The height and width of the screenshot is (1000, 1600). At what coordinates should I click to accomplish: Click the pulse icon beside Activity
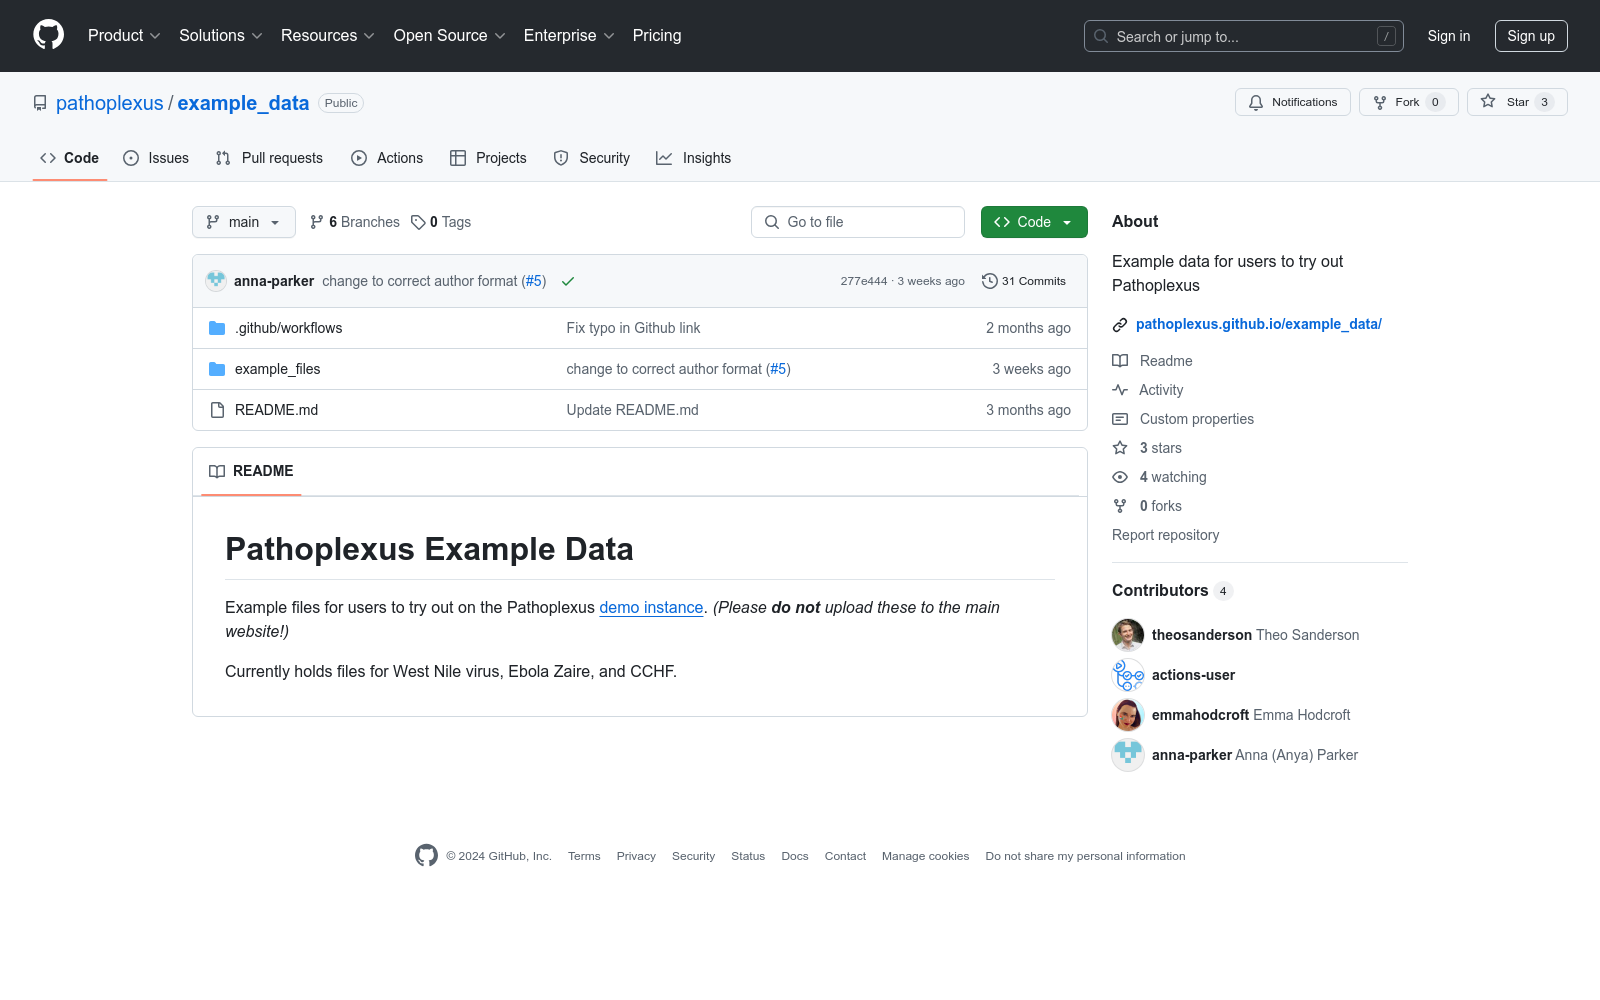1120,390
